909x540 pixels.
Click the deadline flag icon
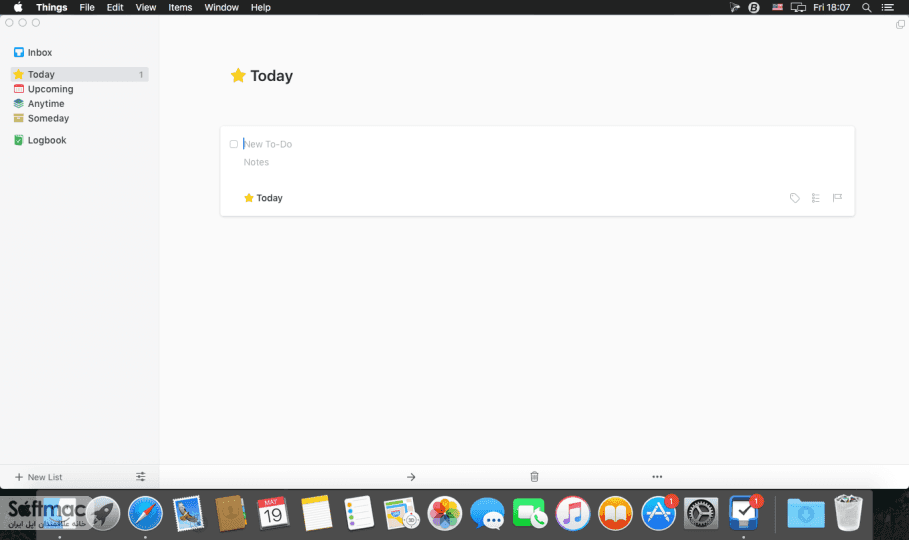(837, 198)
